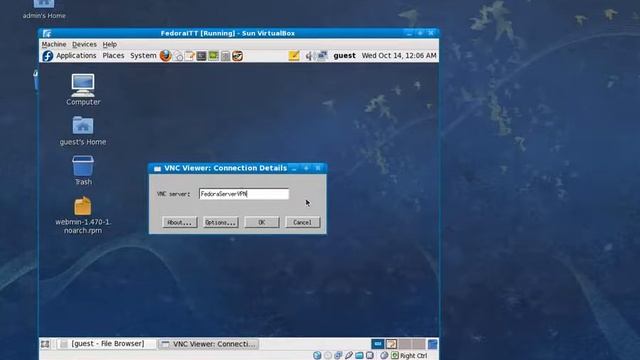
Task: Click the orange application launcher icon in panel
Action: point(237,56)
